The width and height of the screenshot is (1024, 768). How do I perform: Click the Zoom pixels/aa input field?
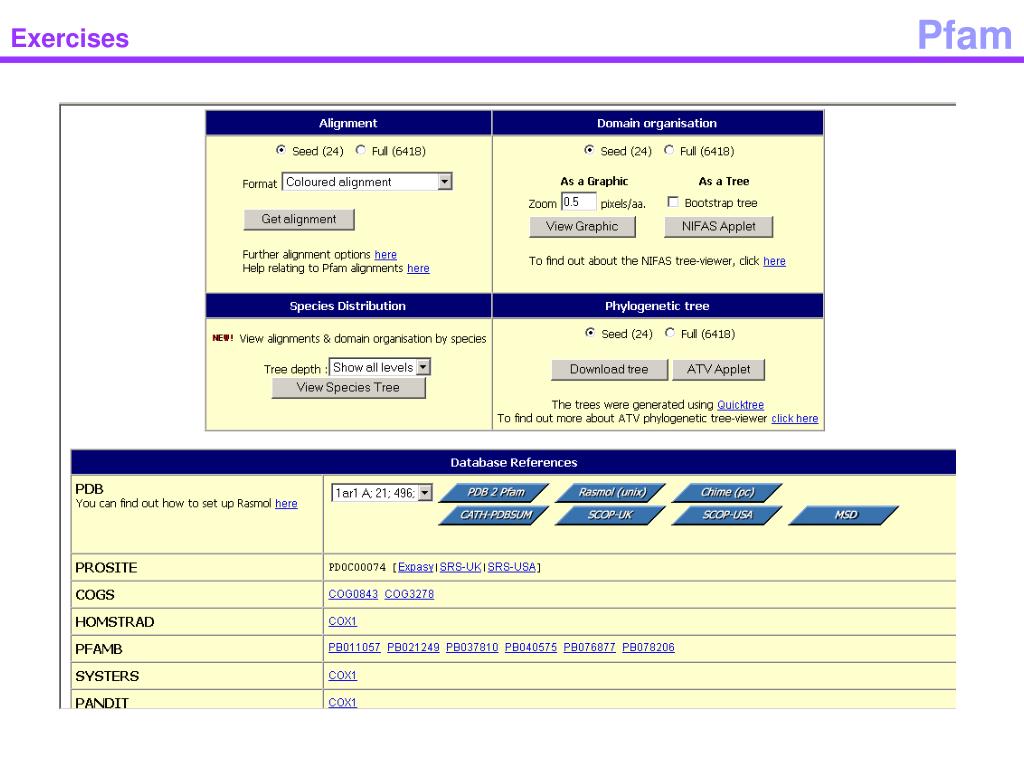[x=579, y=202]
